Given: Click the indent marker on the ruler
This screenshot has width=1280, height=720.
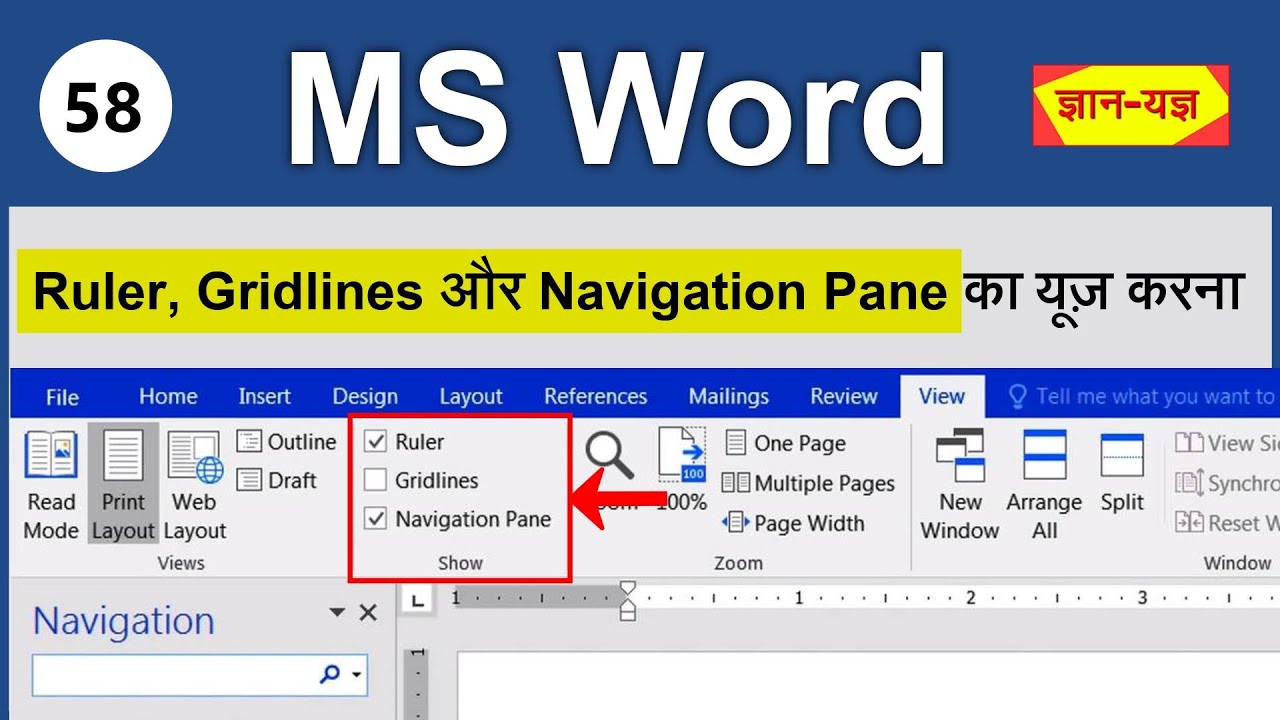Looking at the screenshot, I should coord(627,600).
